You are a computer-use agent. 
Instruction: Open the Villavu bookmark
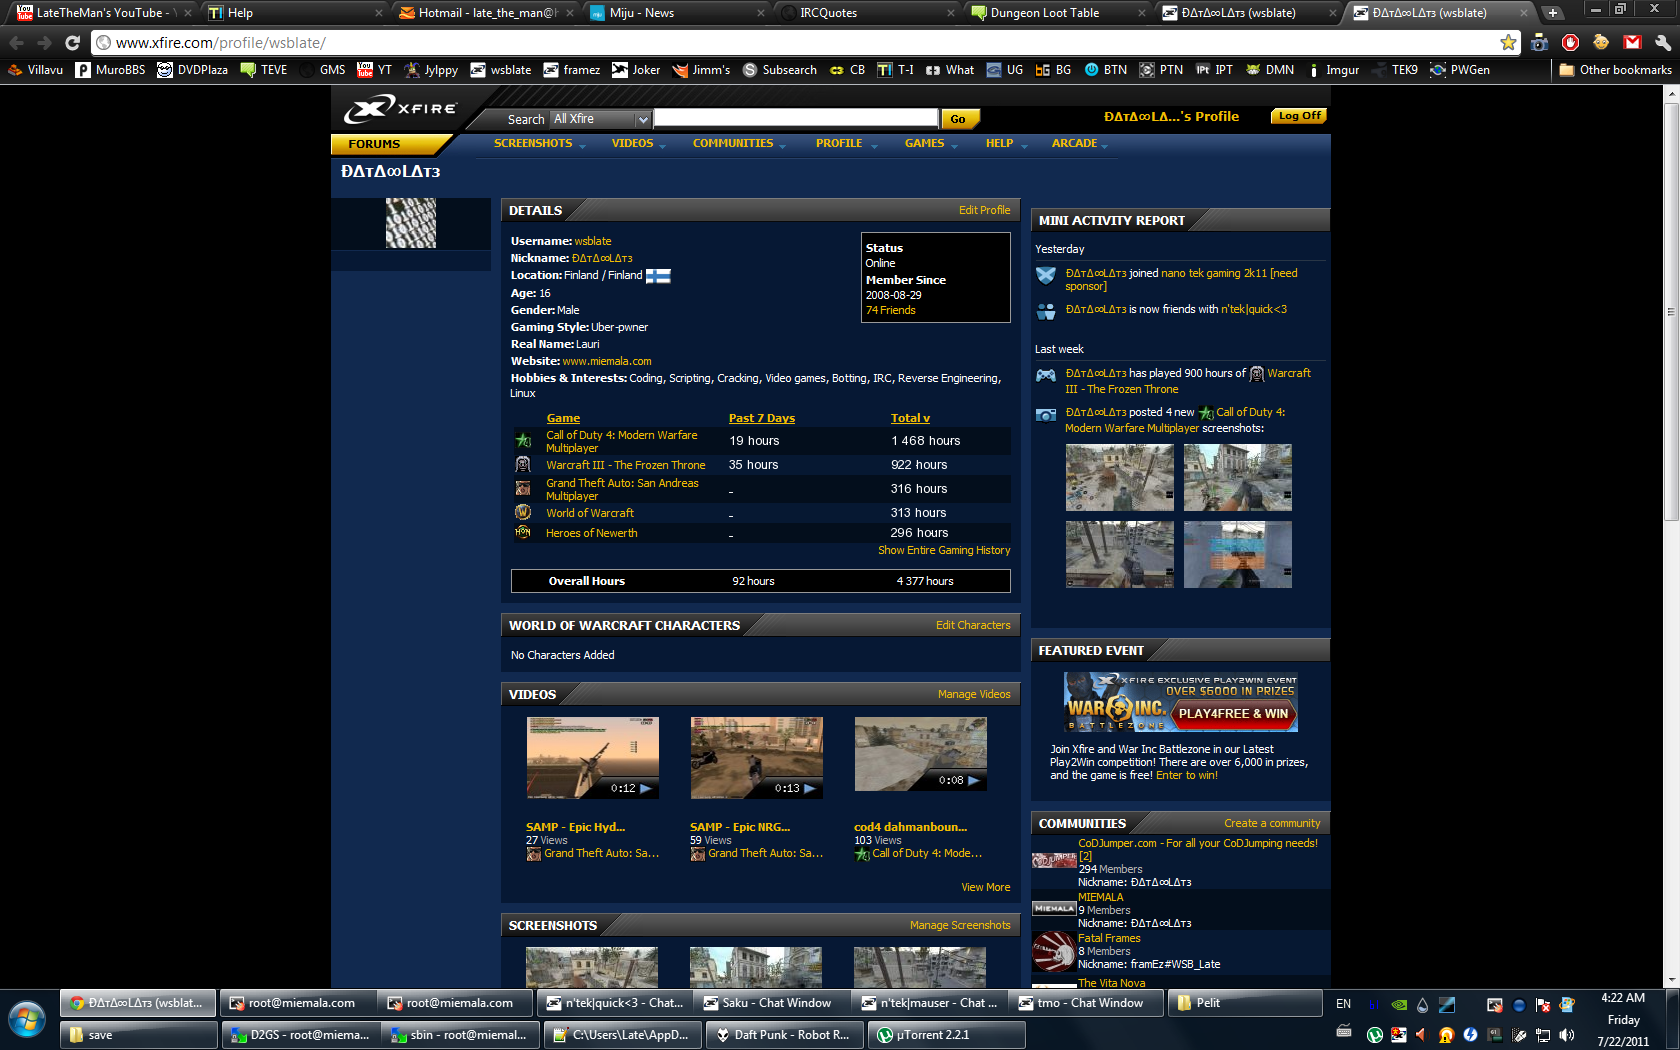click(x=35, y=70)
